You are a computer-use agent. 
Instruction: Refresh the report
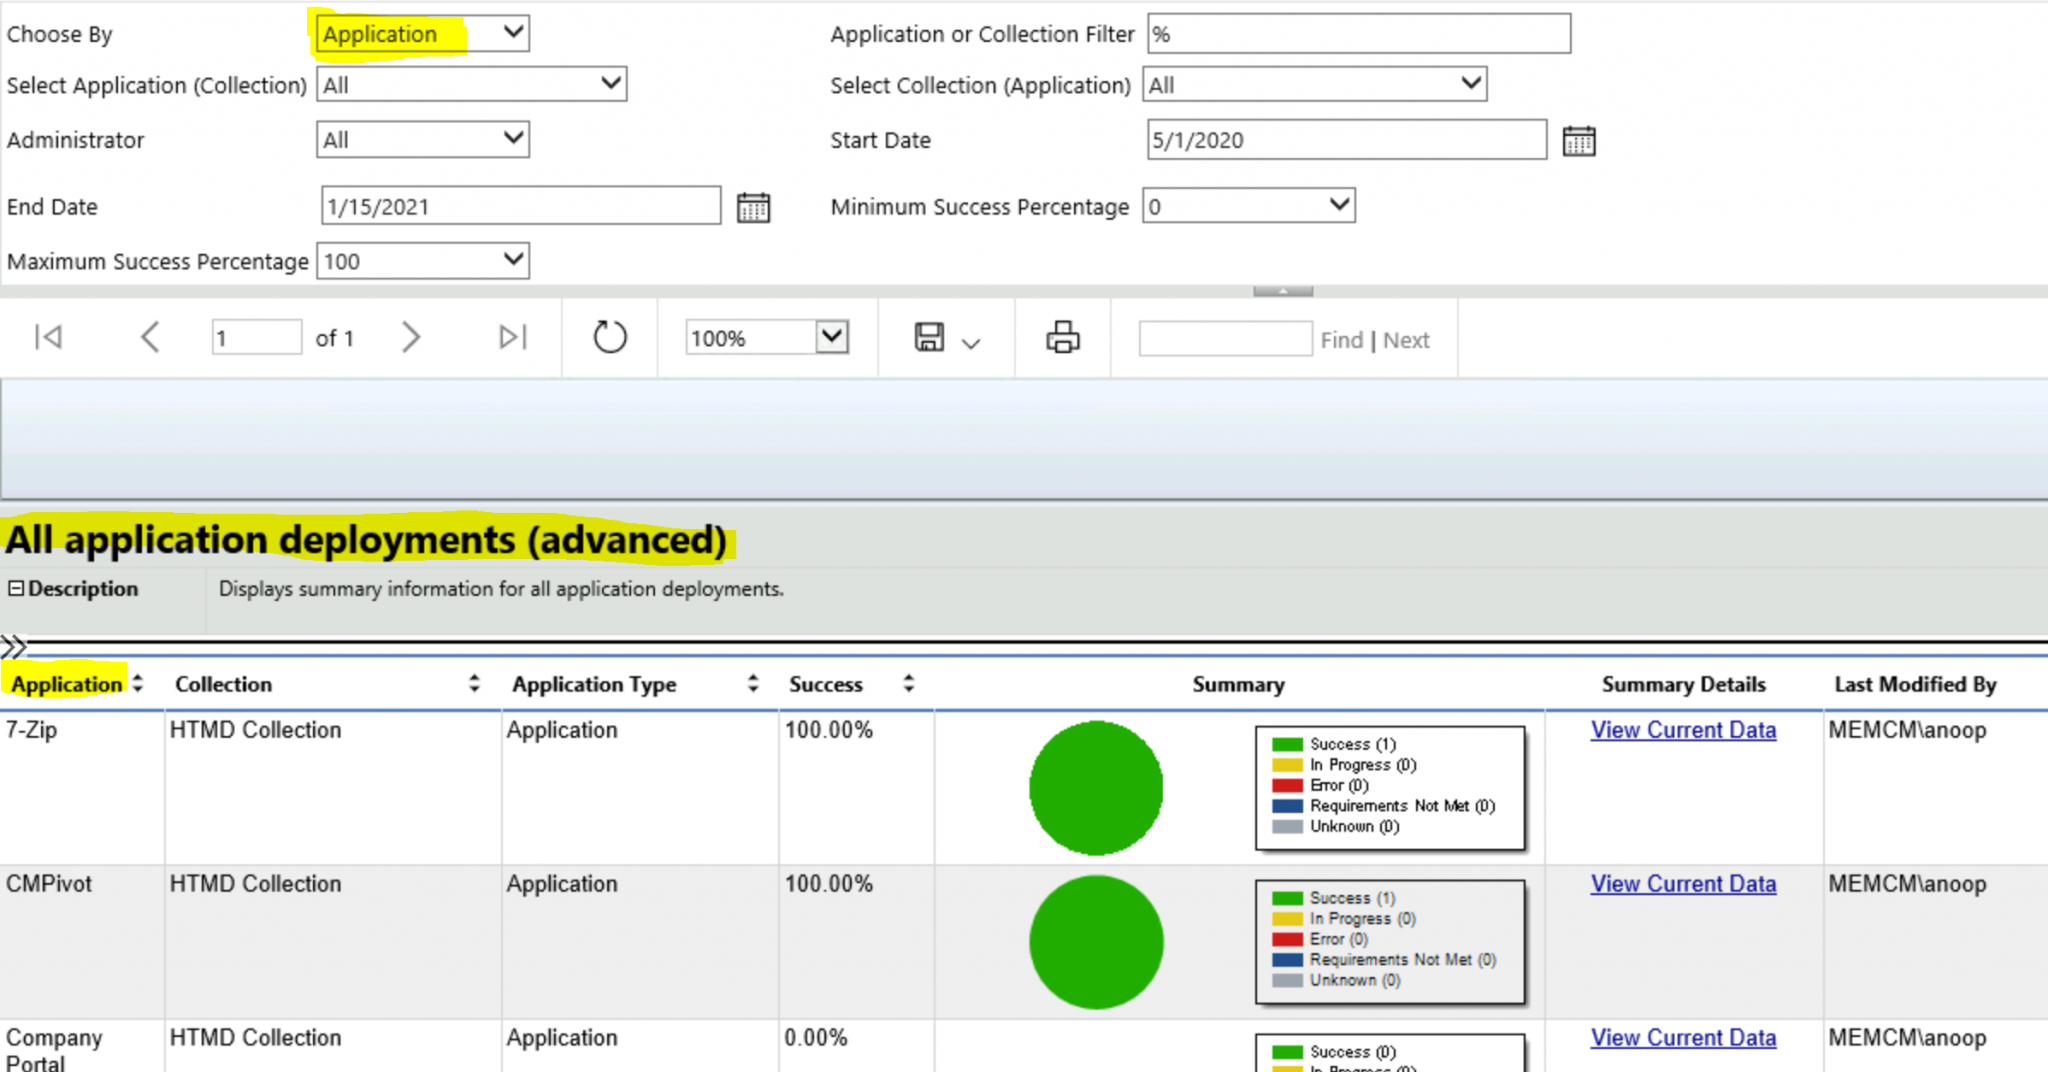[x=609, y=338]
